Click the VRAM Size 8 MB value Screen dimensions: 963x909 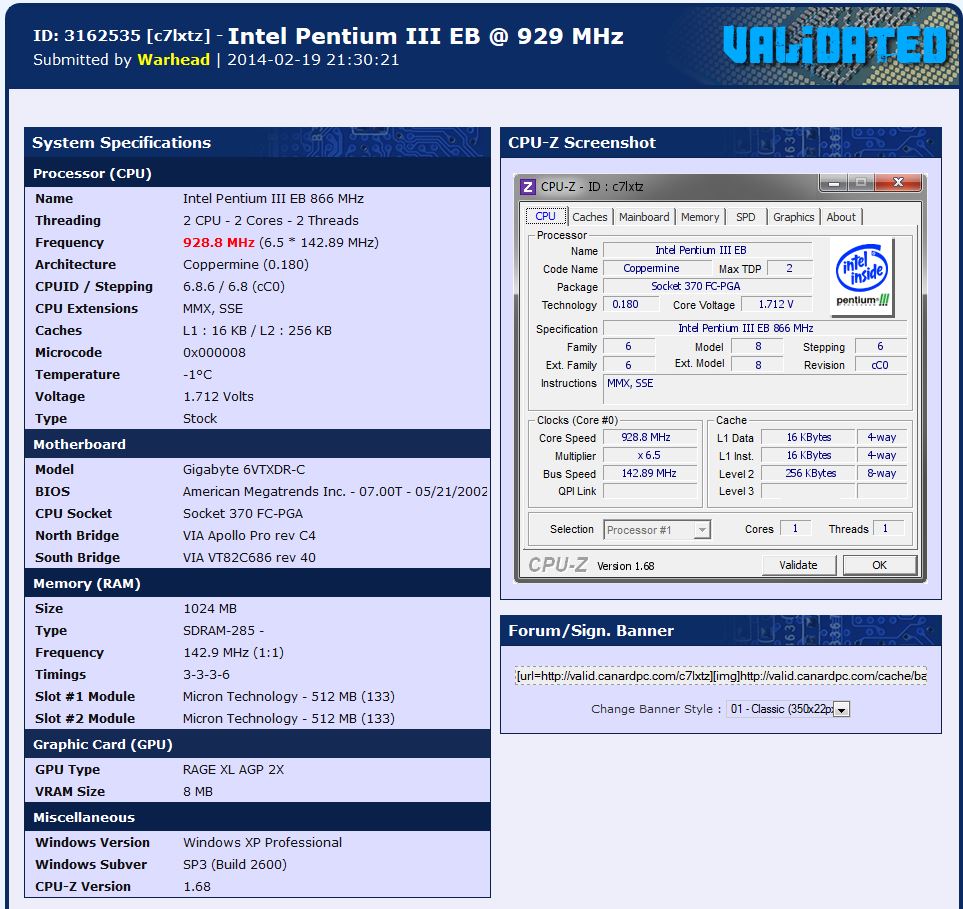pos(198,792)
